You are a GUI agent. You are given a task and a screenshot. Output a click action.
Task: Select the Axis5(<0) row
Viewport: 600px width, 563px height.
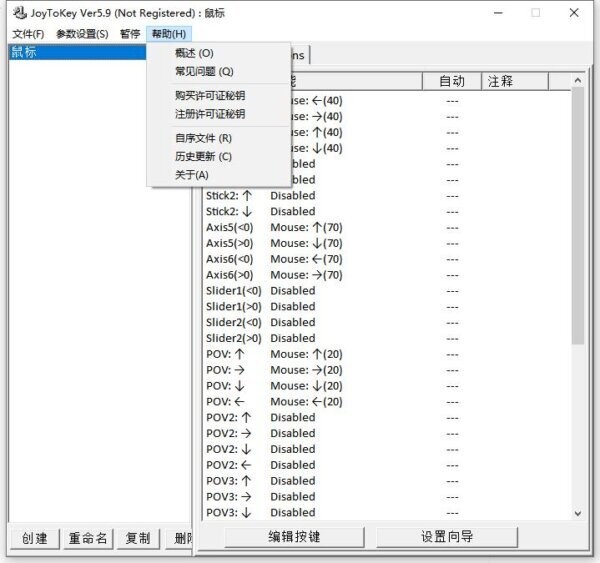[386, 227]
